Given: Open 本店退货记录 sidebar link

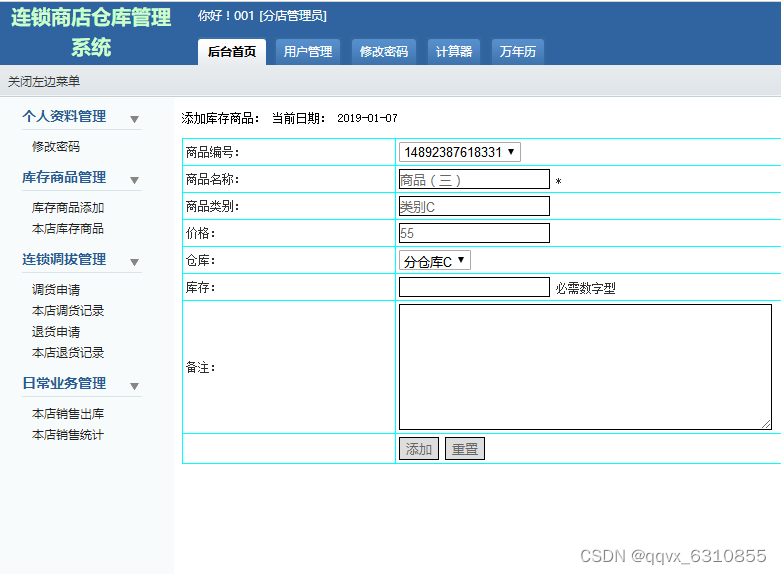Looking at the screenshot, I should pyautogui.click(x=68, y=353).
